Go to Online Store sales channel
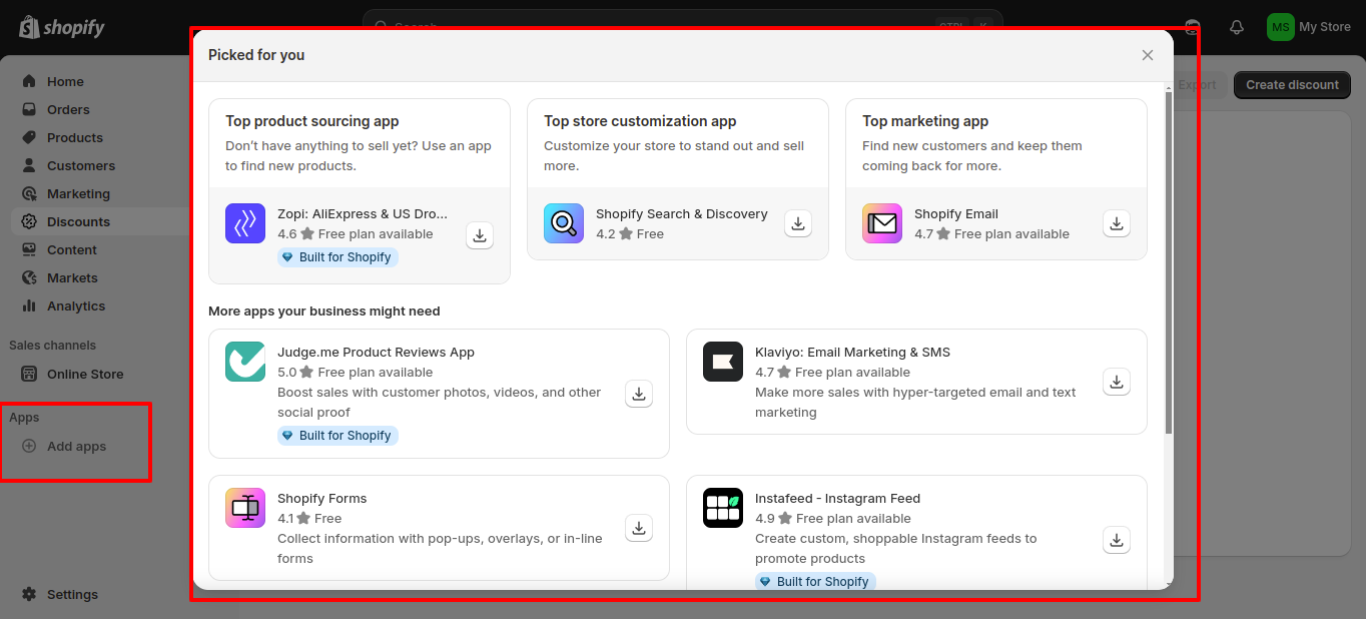1366x619 pixels. click(85, 373)
